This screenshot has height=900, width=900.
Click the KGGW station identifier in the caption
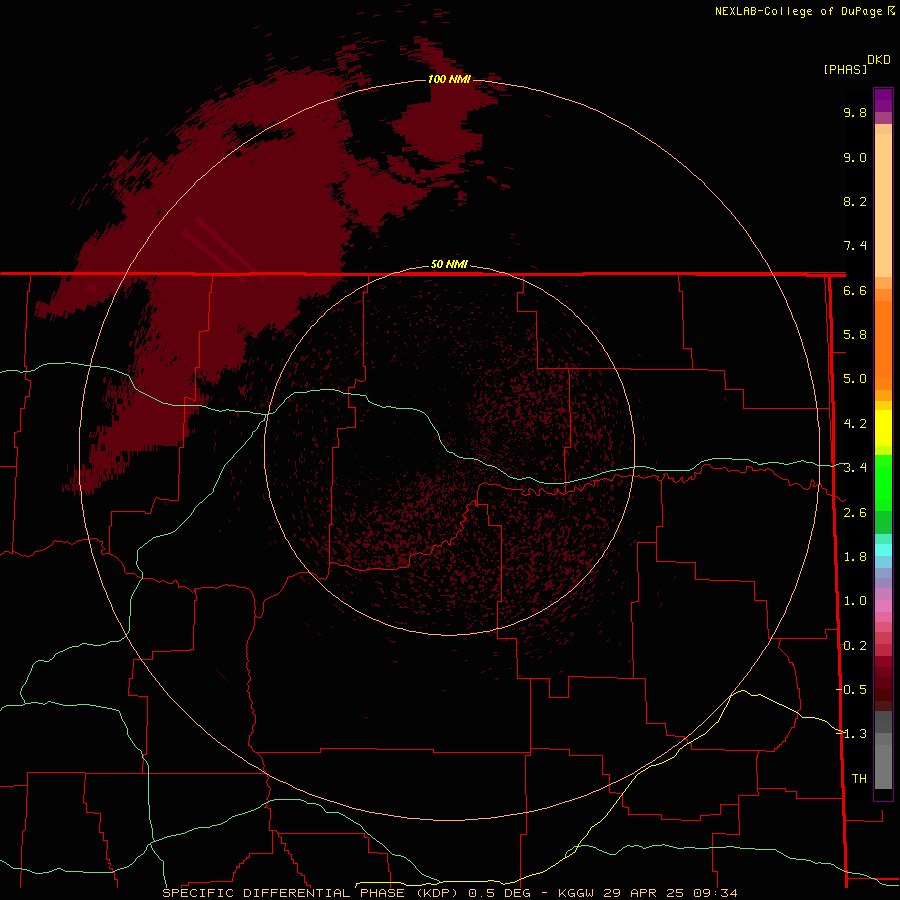576,893
